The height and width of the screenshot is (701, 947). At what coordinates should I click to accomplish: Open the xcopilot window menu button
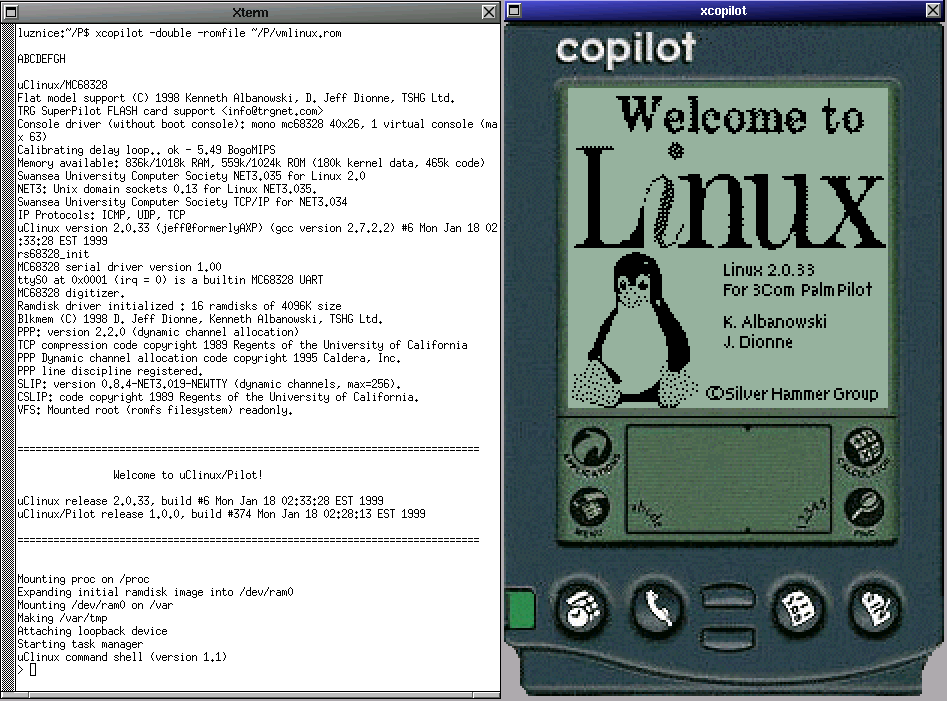pos(513,10)
